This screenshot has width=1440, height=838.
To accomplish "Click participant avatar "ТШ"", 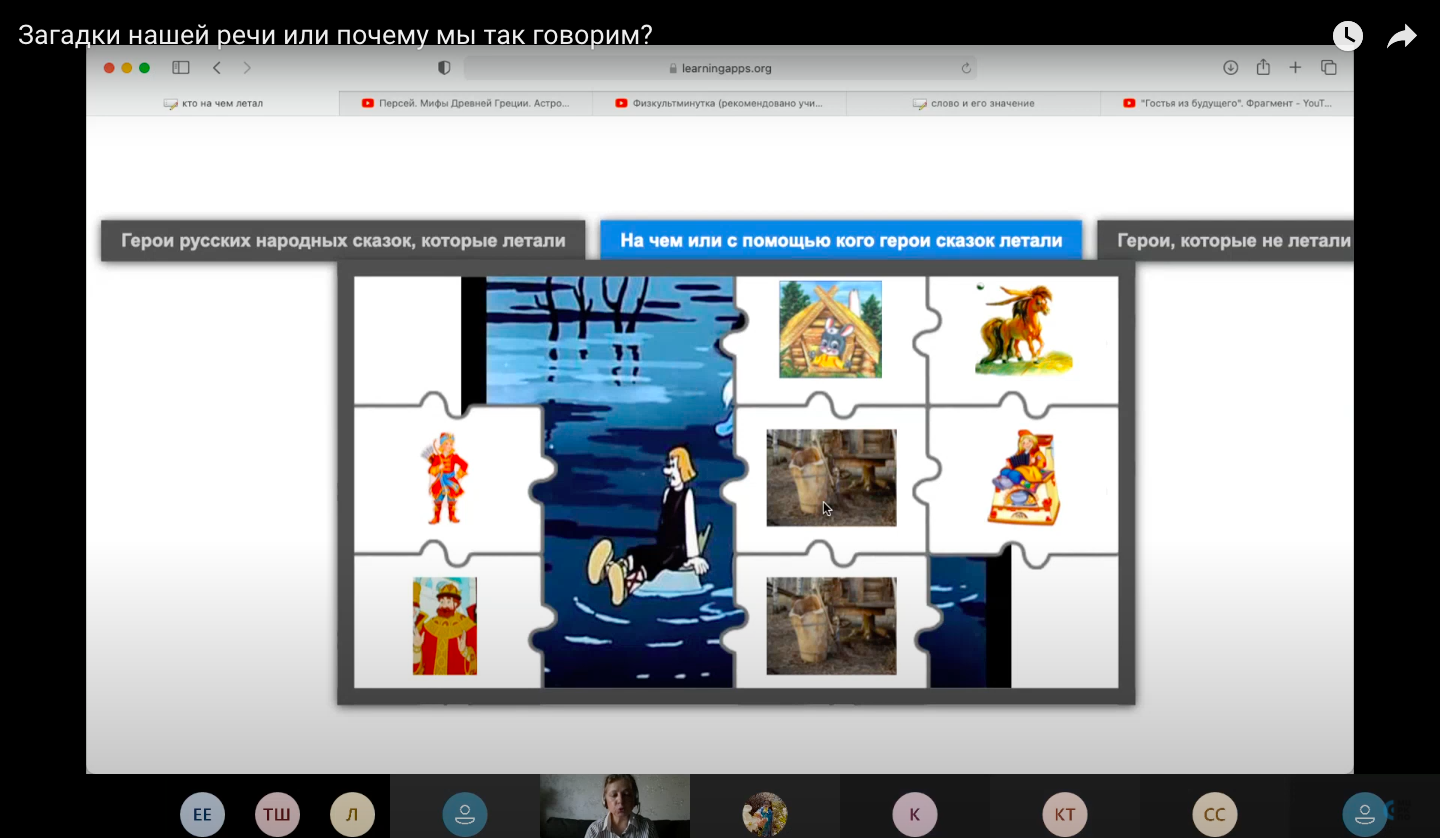I will pyautogui.click(x=277, y=814).
